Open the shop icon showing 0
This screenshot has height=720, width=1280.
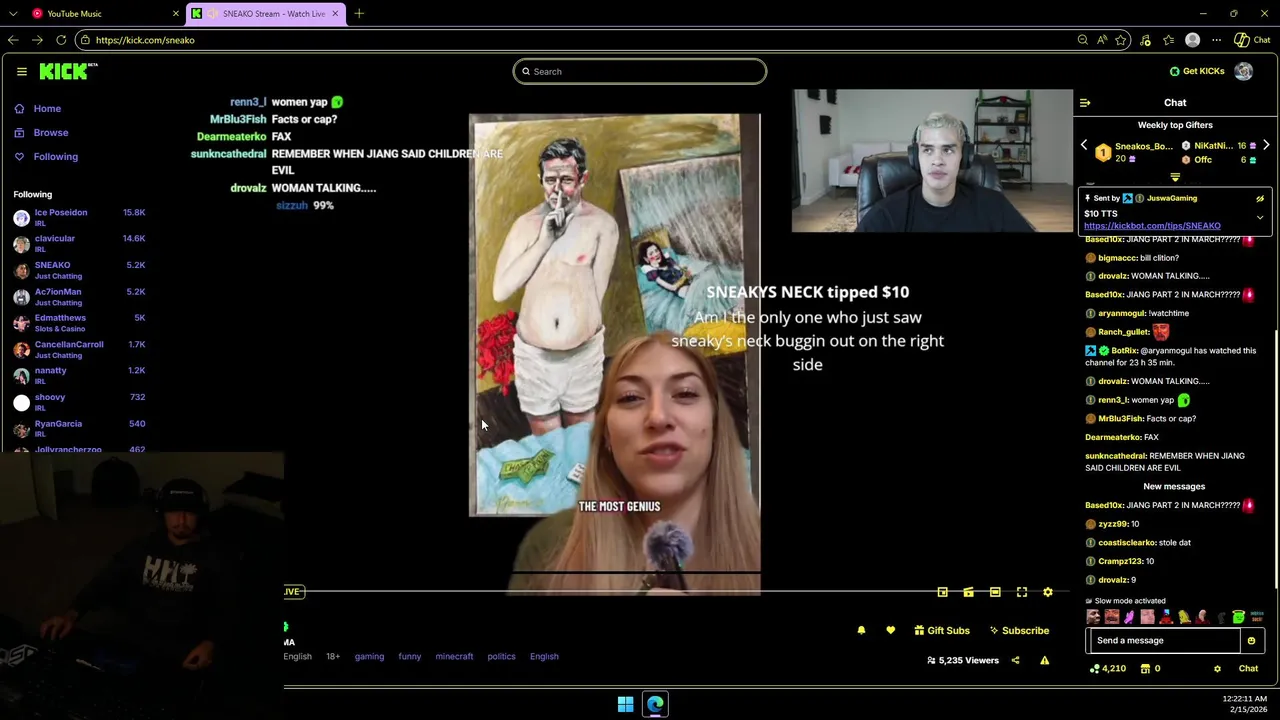coord(1150,669)
